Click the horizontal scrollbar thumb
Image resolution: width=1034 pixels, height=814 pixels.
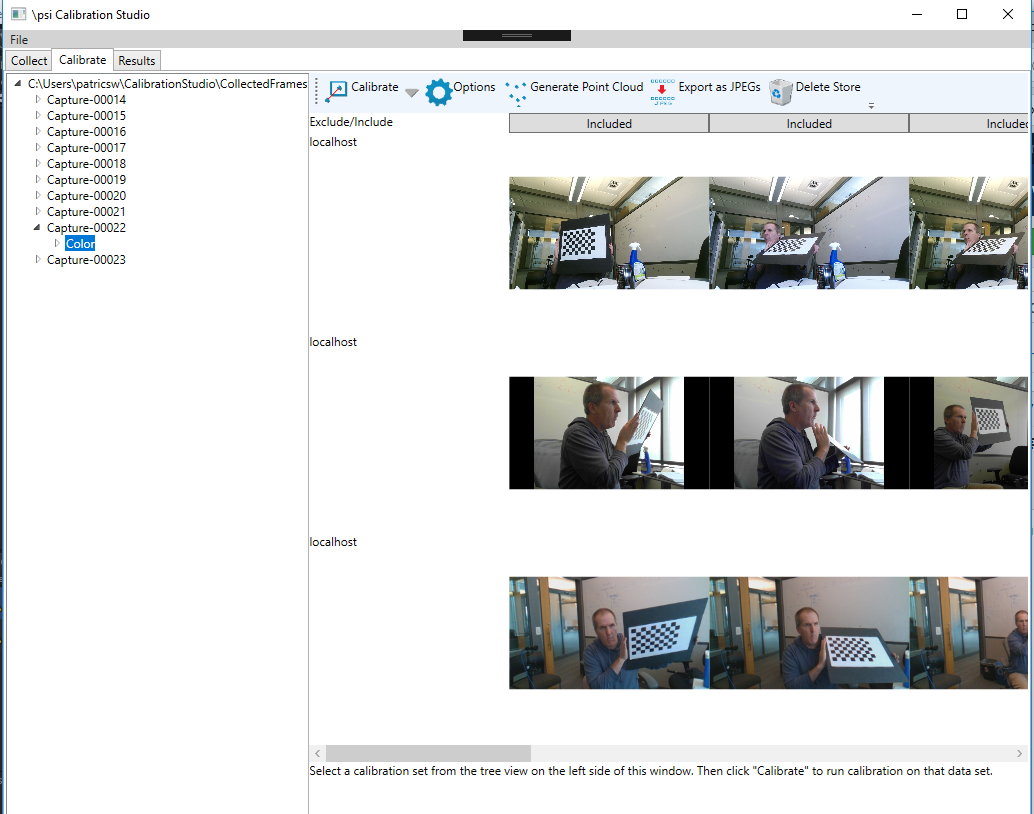coord(429,753)
